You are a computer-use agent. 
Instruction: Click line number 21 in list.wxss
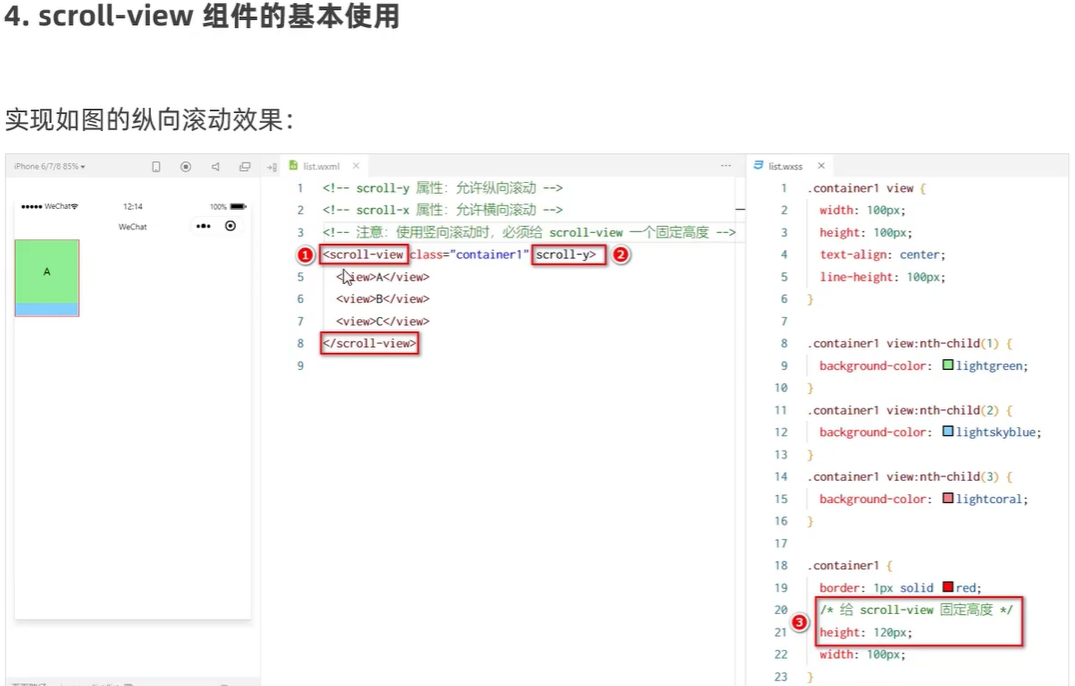(x=781, y=632)
